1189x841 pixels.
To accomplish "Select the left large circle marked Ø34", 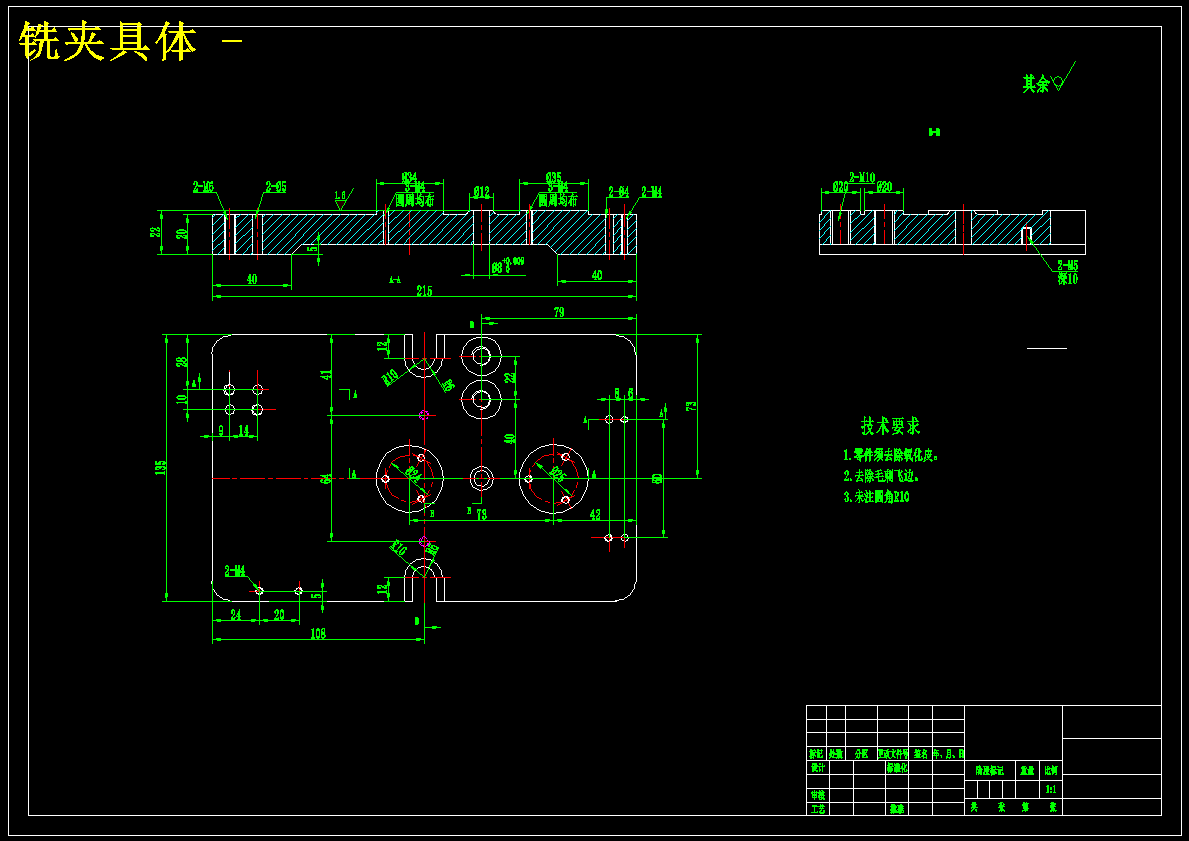I will point(409,479).
